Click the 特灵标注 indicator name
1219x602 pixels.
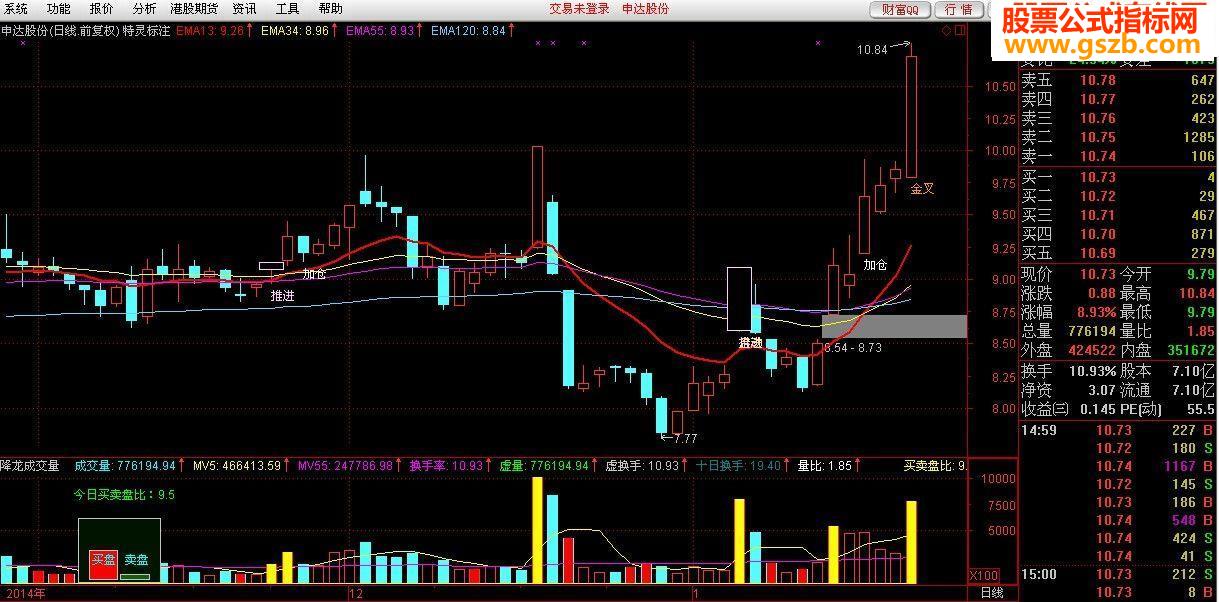point(145,31)
